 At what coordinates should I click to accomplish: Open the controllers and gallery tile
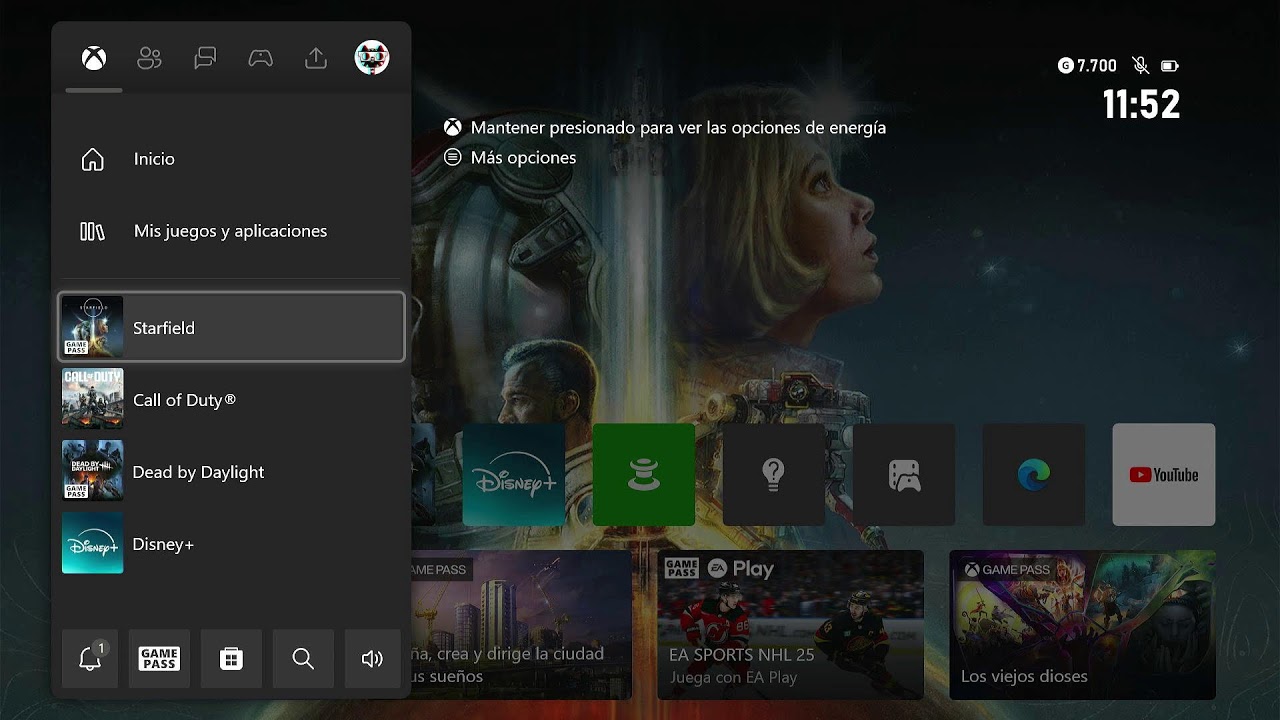[x=904, y=475]
